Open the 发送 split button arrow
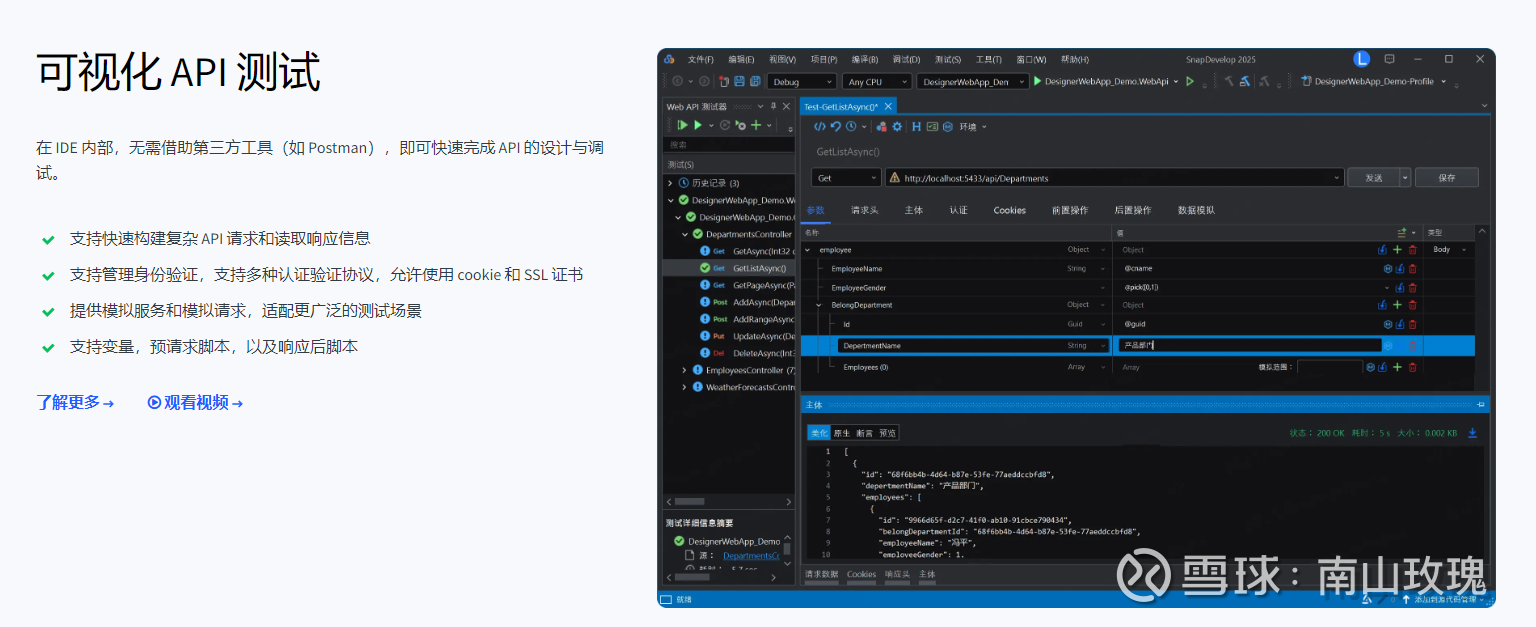The image size is (1536, 627). (1405, 177)
